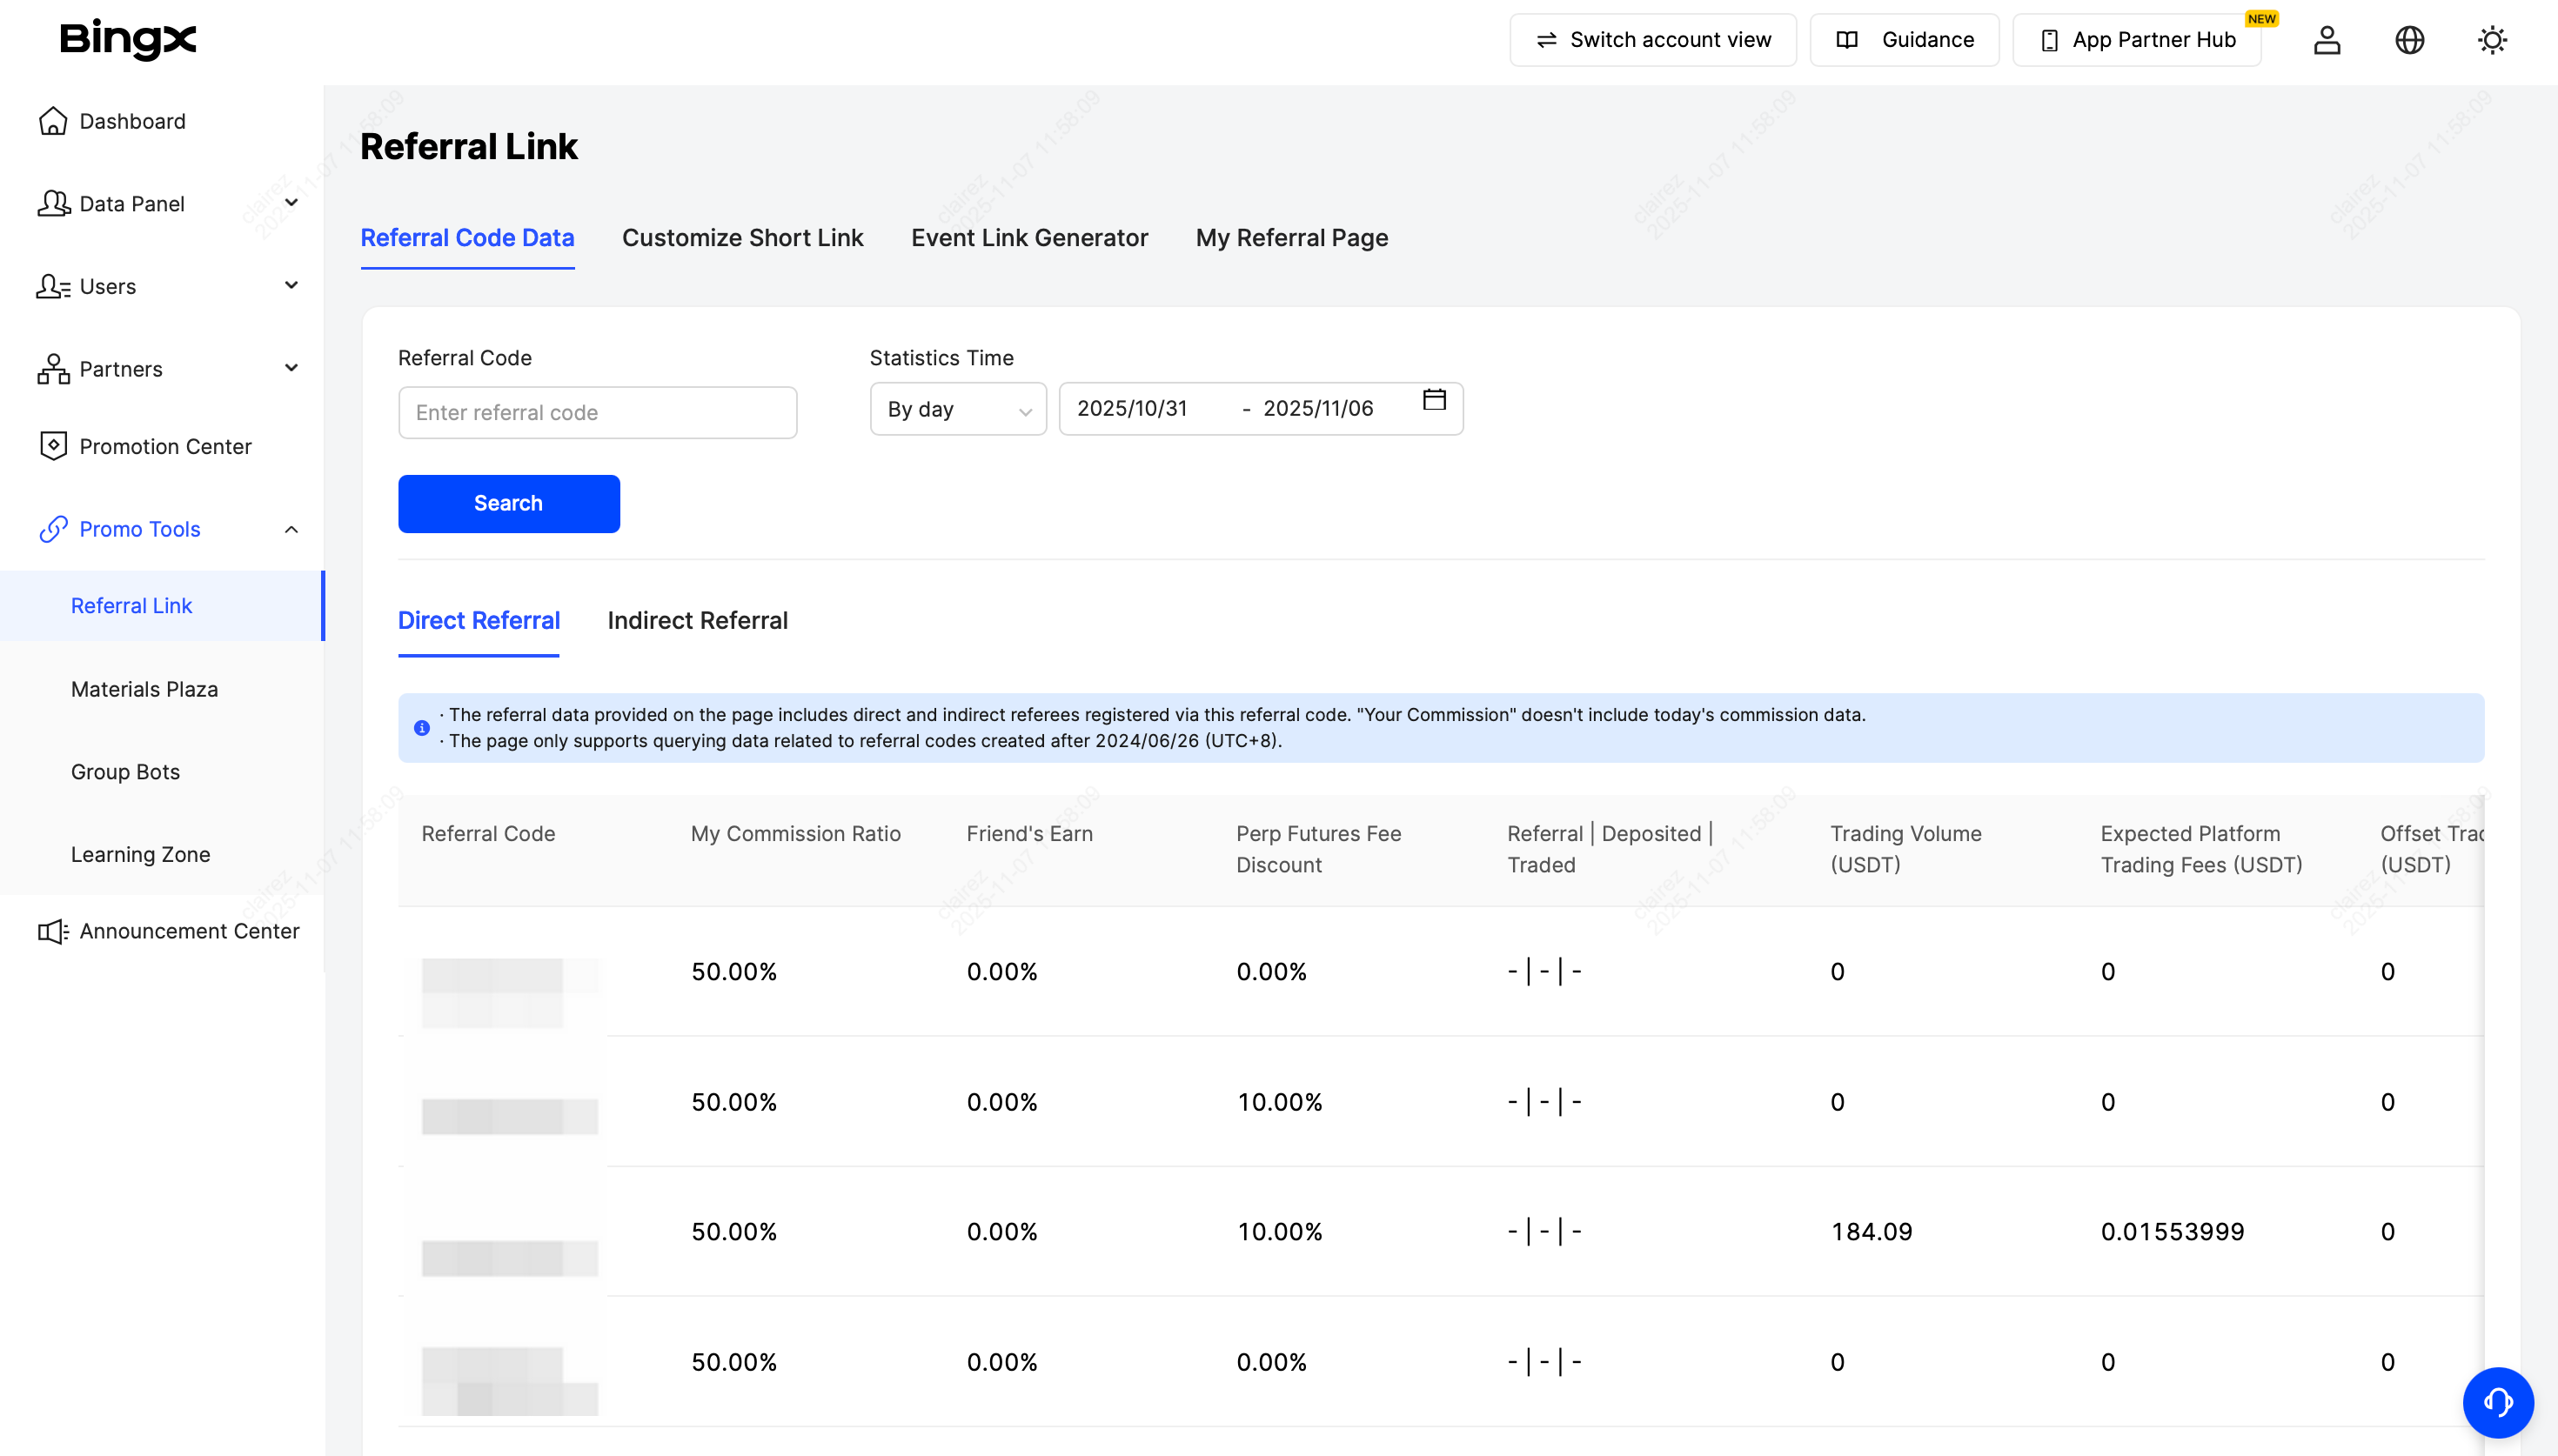2558x1456 pixels.
Task: Open the language globe icon
Action: pyautogui.click(x=2409, y=40)
